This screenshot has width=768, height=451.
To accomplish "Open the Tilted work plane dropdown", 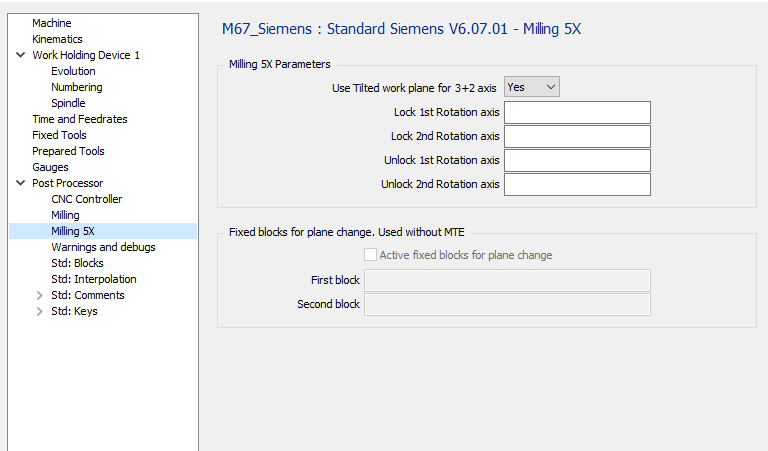I will [x=531, y=87].
